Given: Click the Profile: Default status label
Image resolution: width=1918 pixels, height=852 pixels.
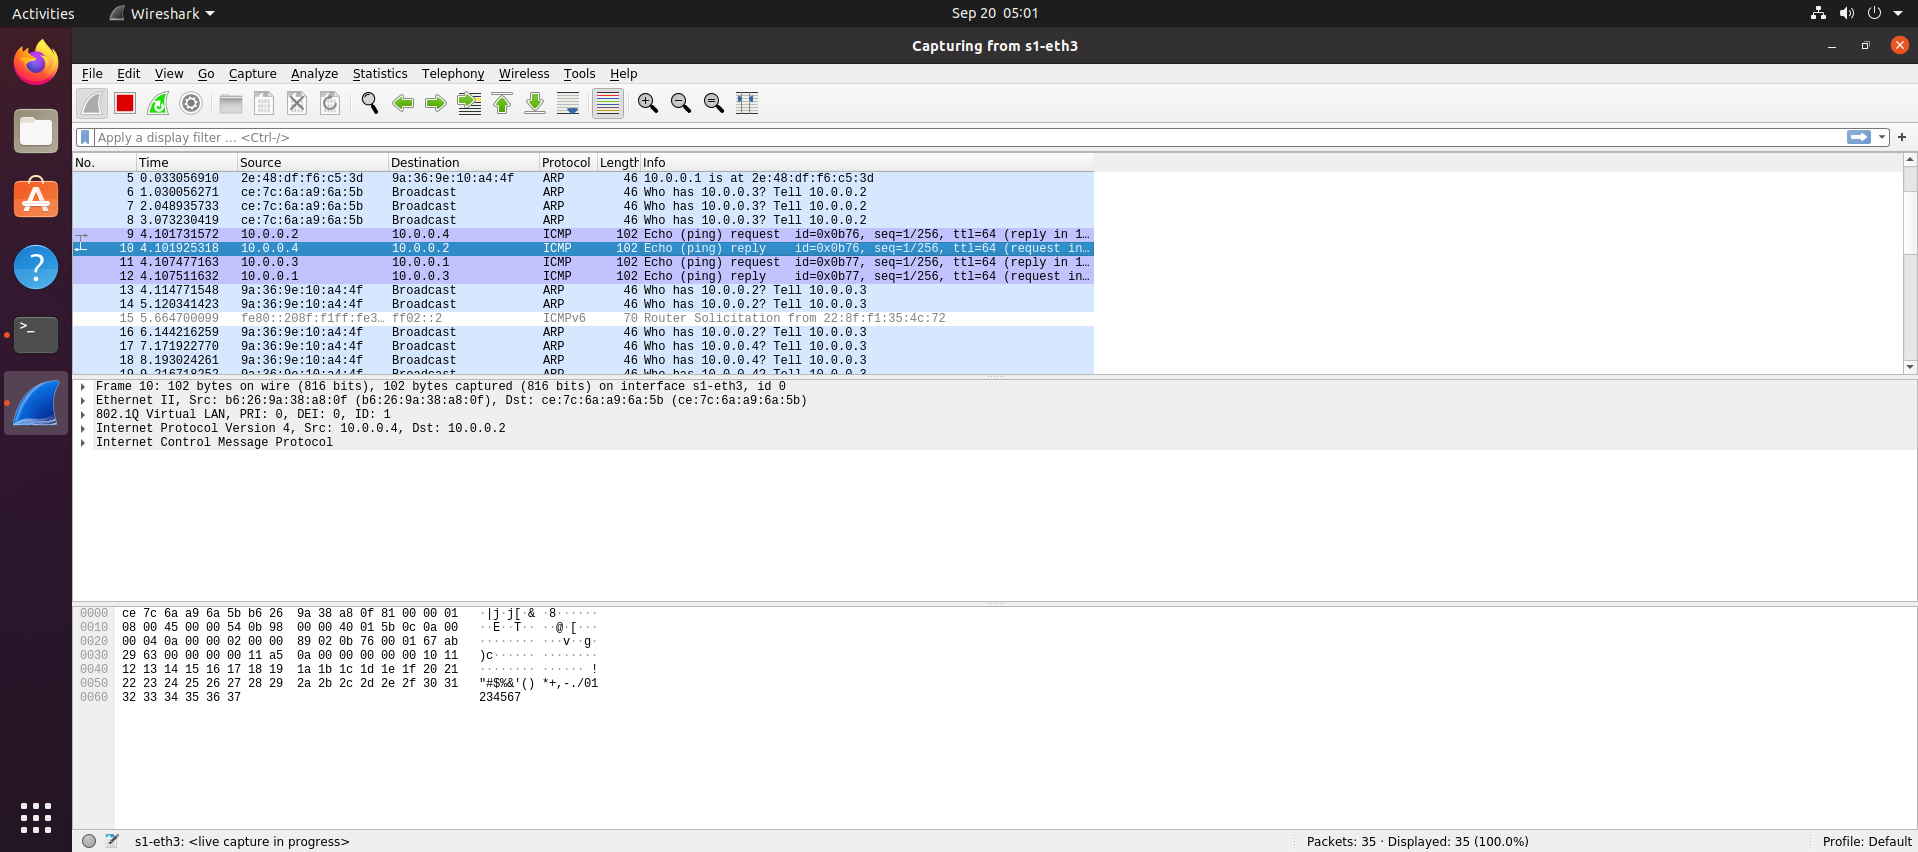Looking at the screenshot, I should coord(1866,841).
